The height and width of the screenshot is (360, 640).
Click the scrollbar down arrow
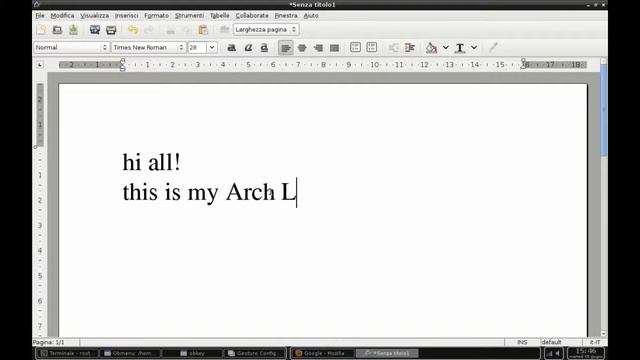coord(604,333)
